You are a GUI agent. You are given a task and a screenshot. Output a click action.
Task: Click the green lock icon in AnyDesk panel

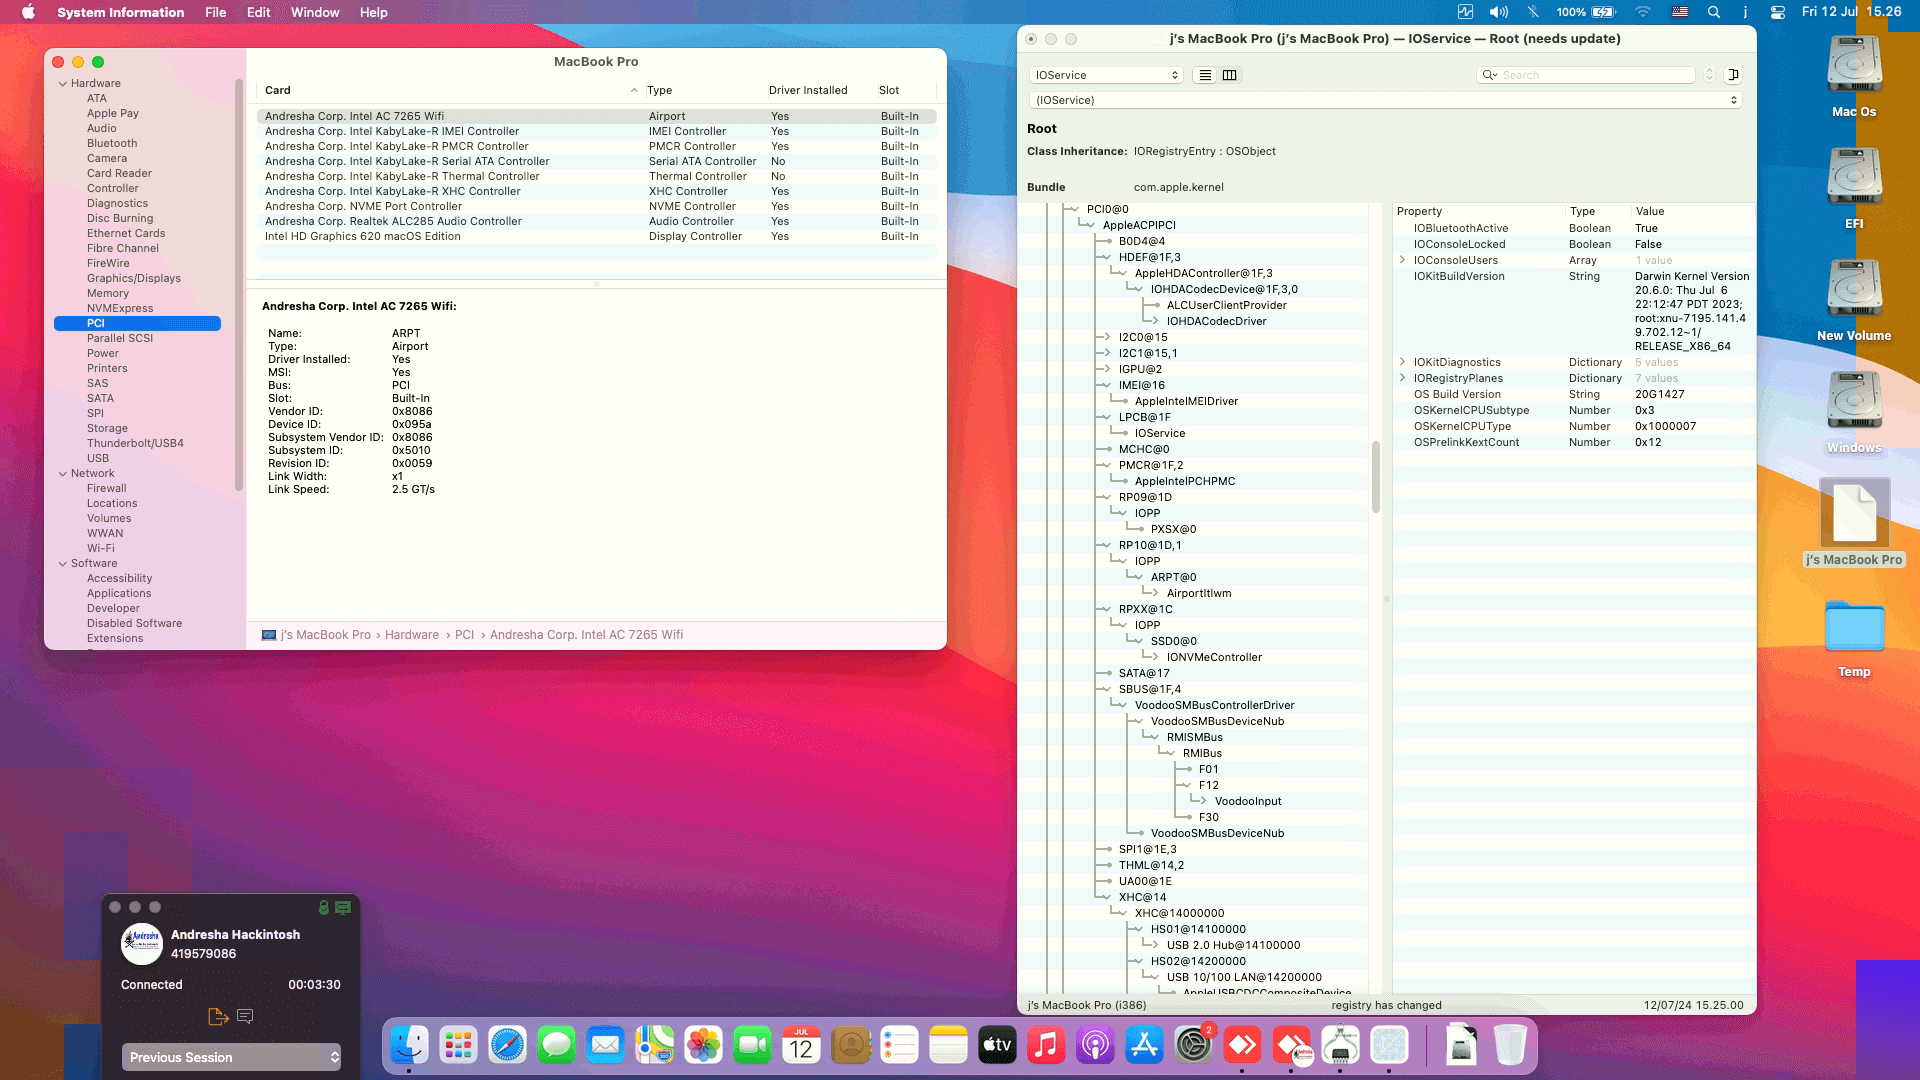[x=324, y=907]
